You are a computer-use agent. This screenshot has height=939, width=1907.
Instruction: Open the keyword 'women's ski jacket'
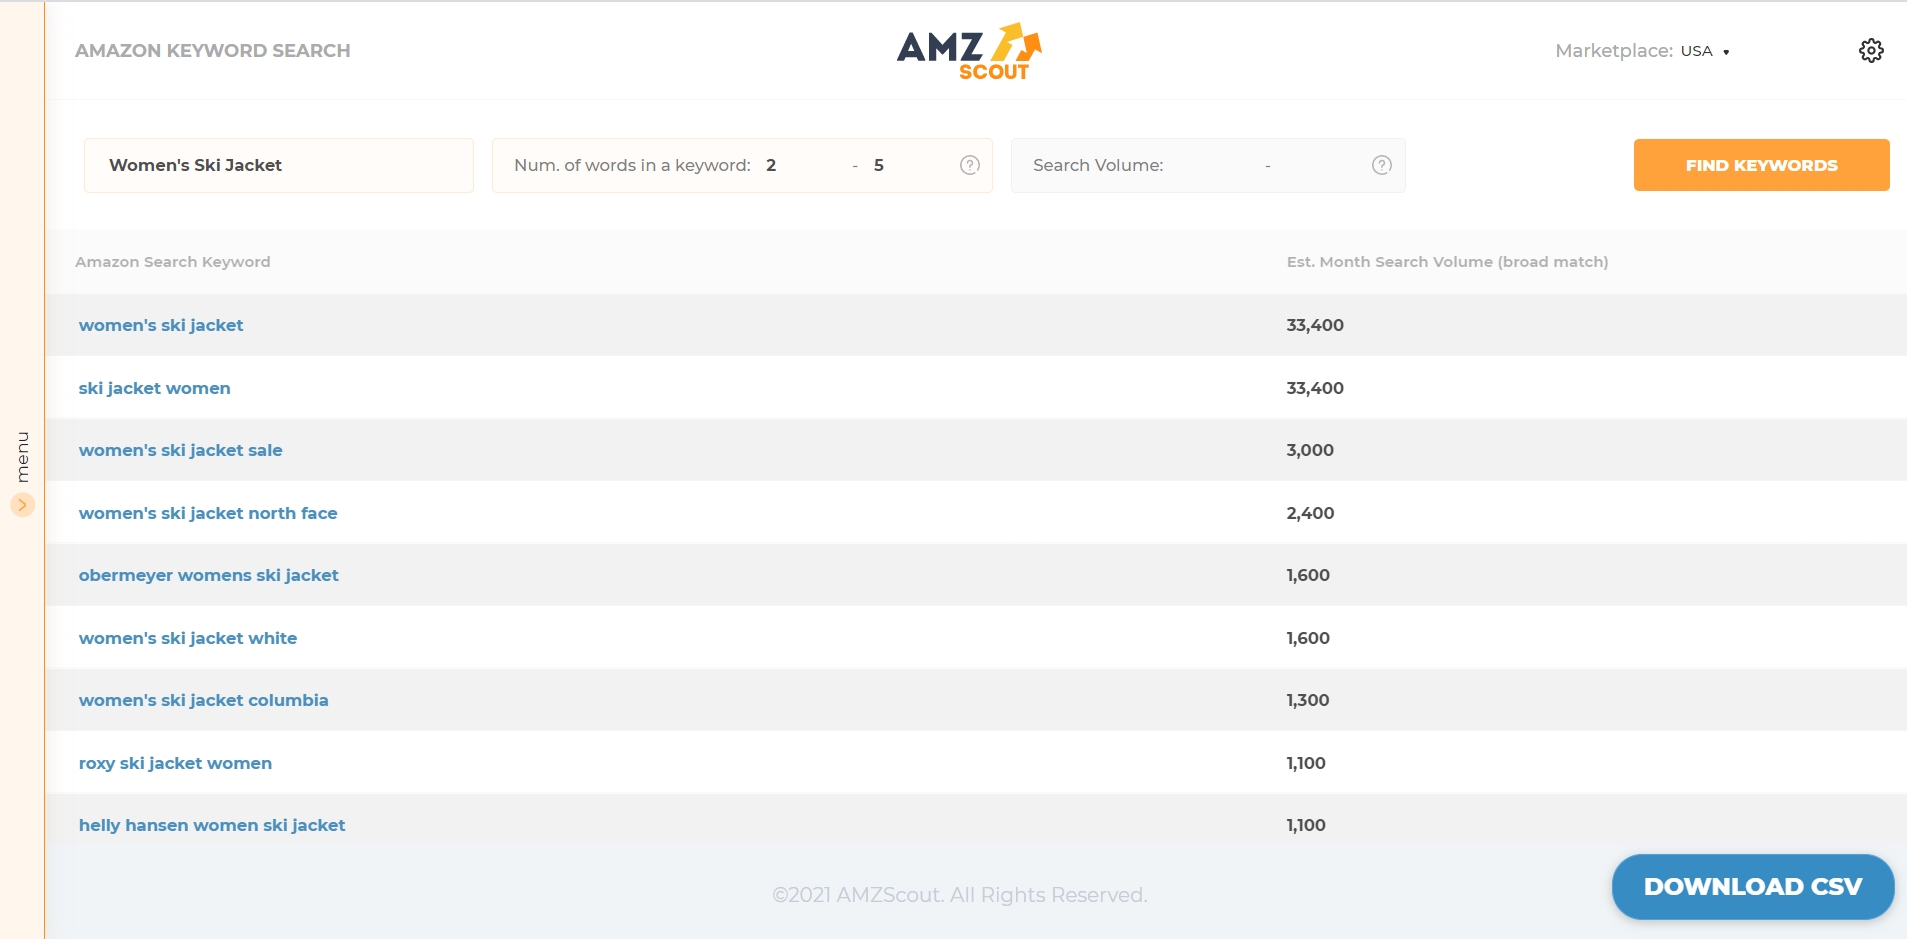click(161, 325)
